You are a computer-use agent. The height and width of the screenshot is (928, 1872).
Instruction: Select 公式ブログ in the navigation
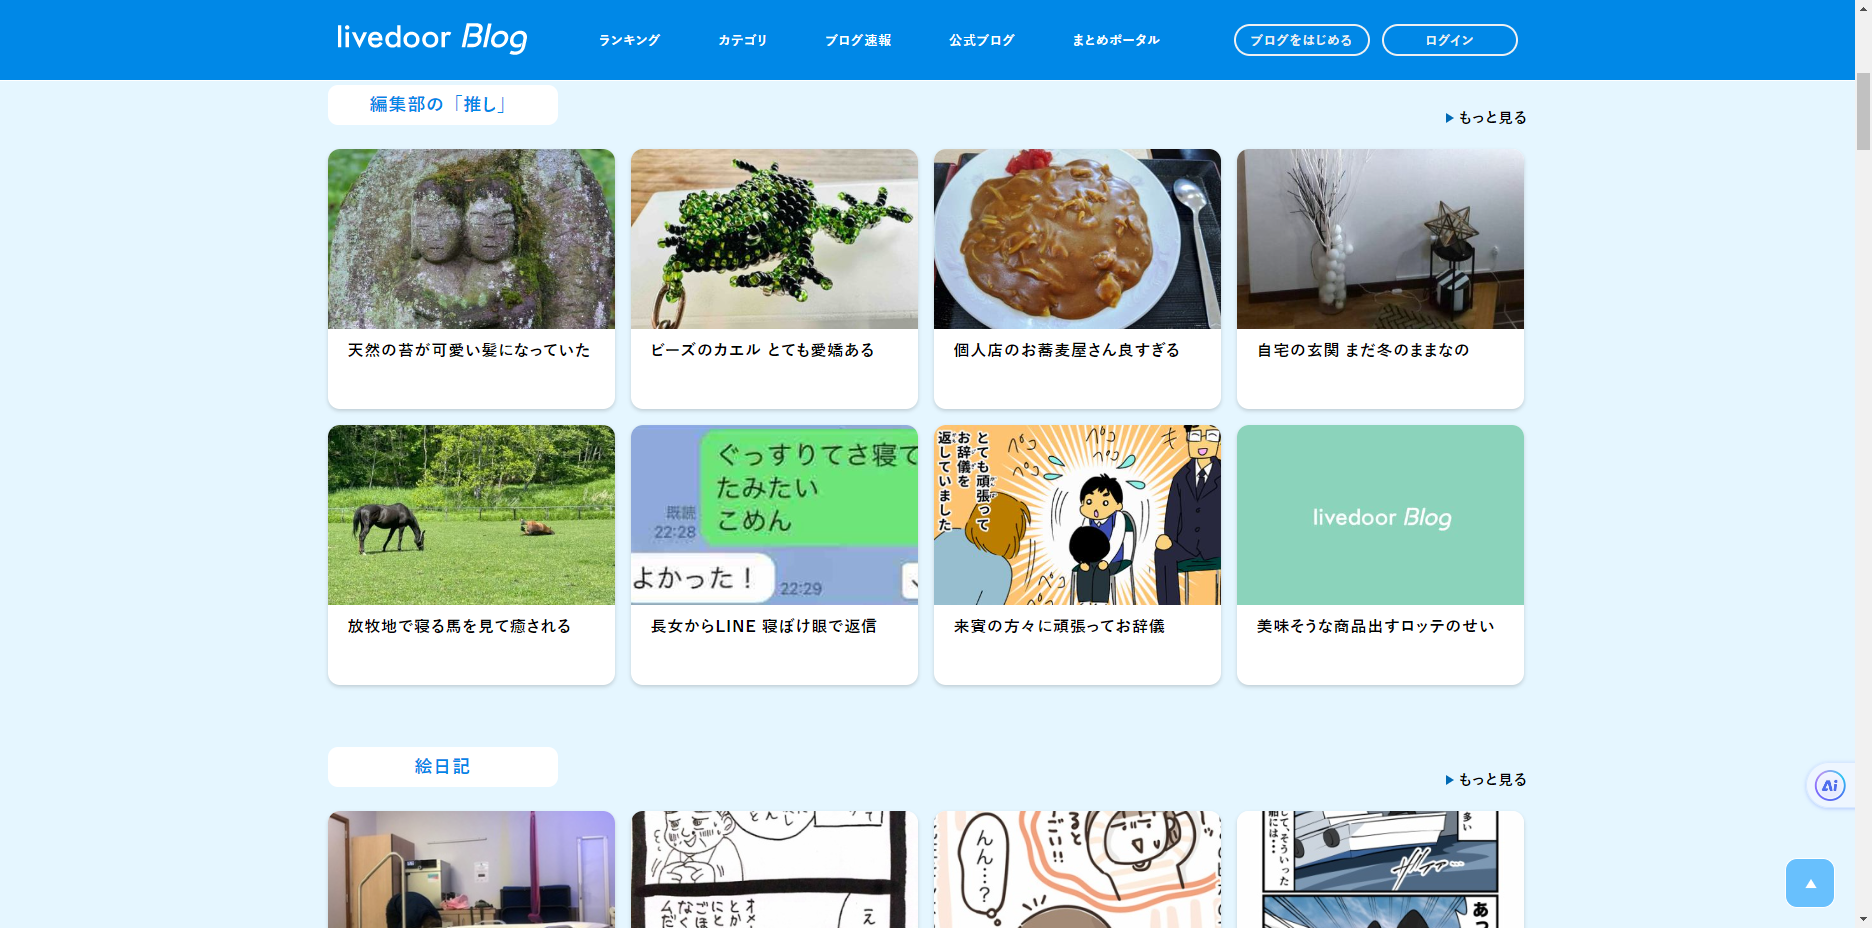pyautogui.click(x=982, y=40)
